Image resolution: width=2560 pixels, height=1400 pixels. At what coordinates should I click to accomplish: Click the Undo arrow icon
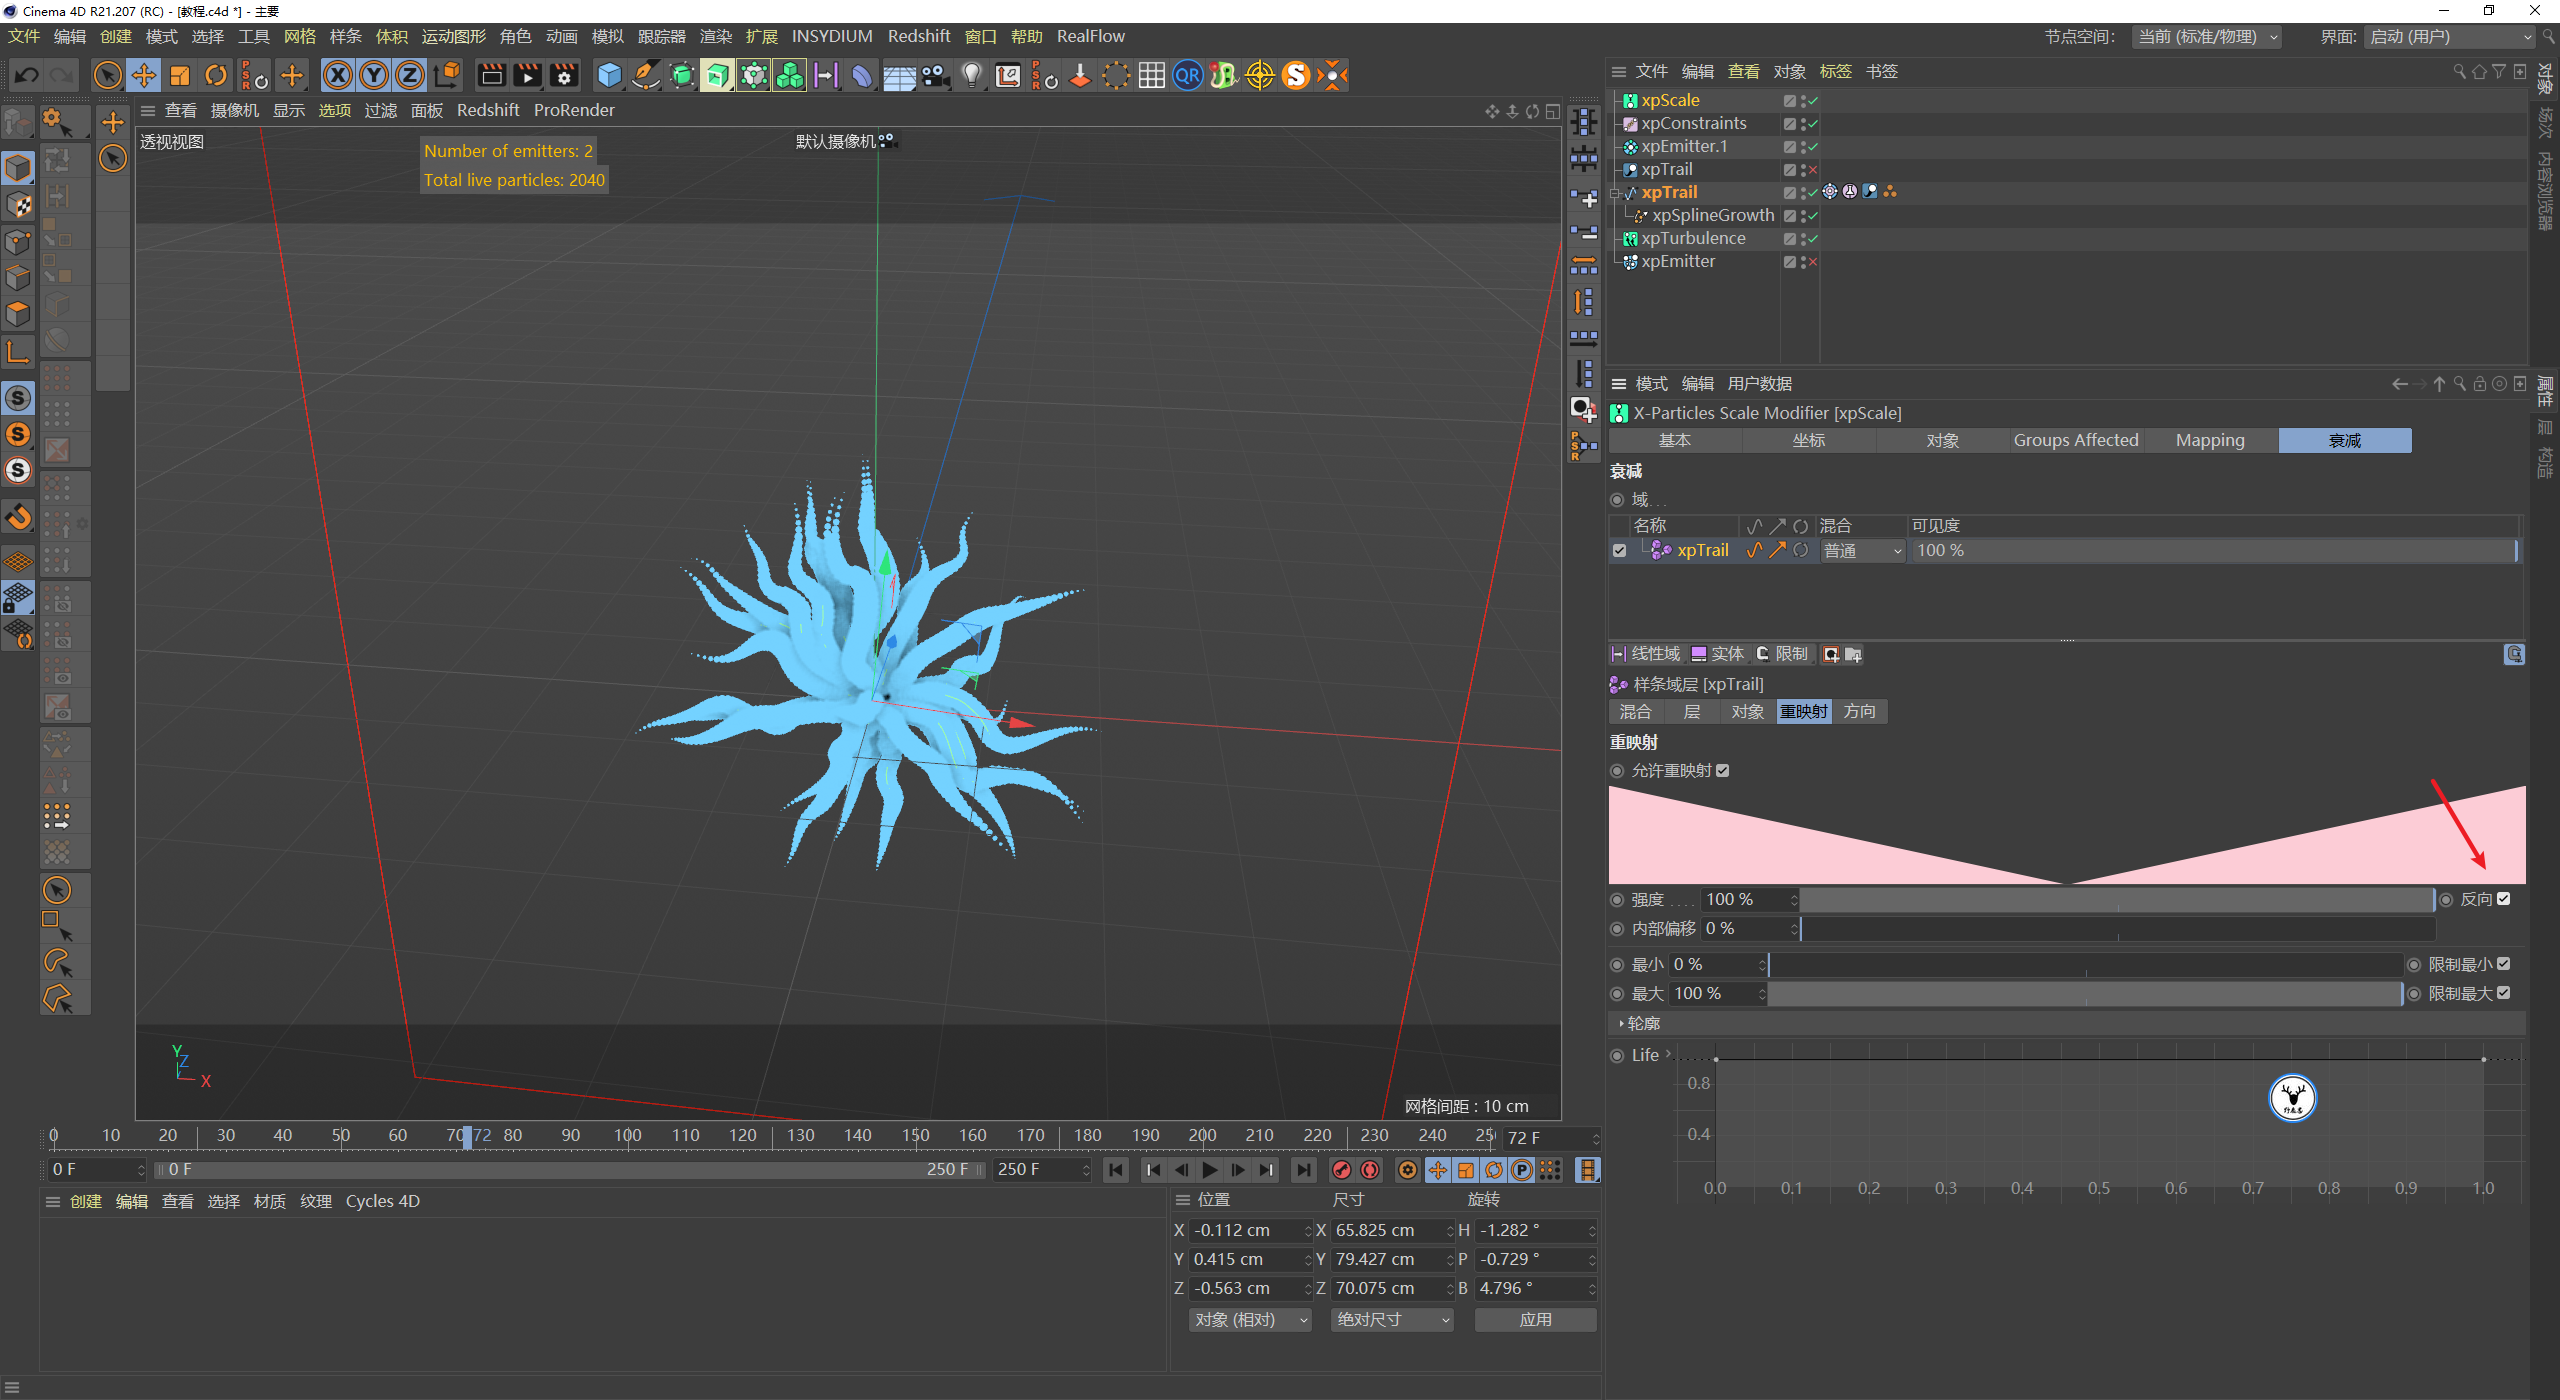pos(27,75)
